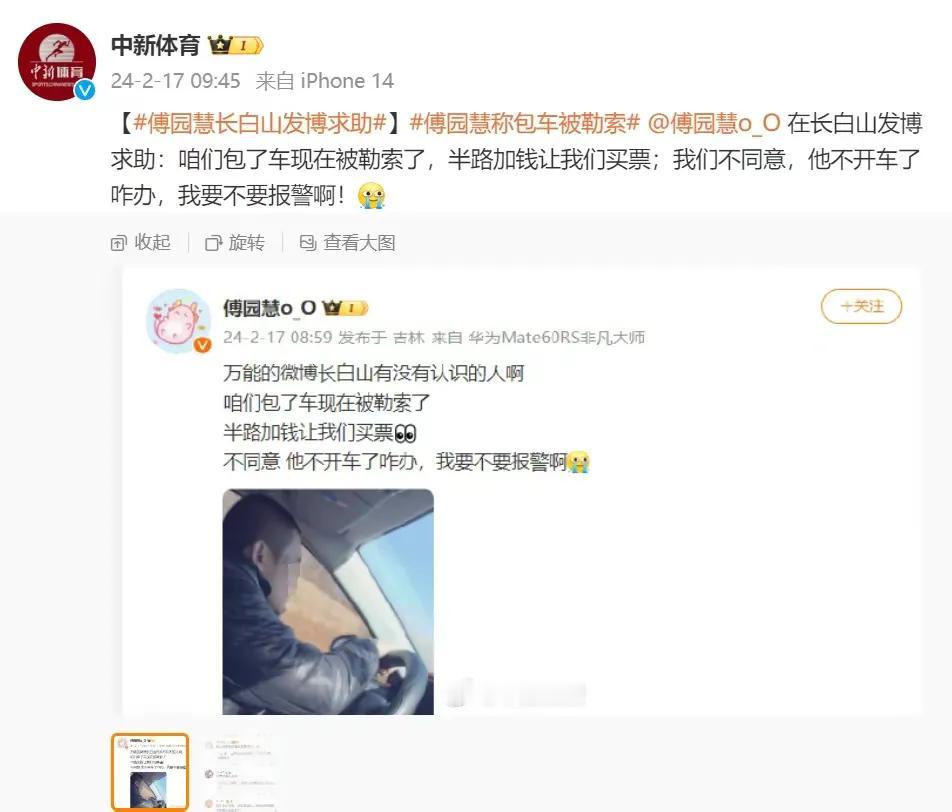952x812 pixels.
Task: Click 傅园慧o_O's pink avatar in the screenshot
Action: (x=177, y=320)
